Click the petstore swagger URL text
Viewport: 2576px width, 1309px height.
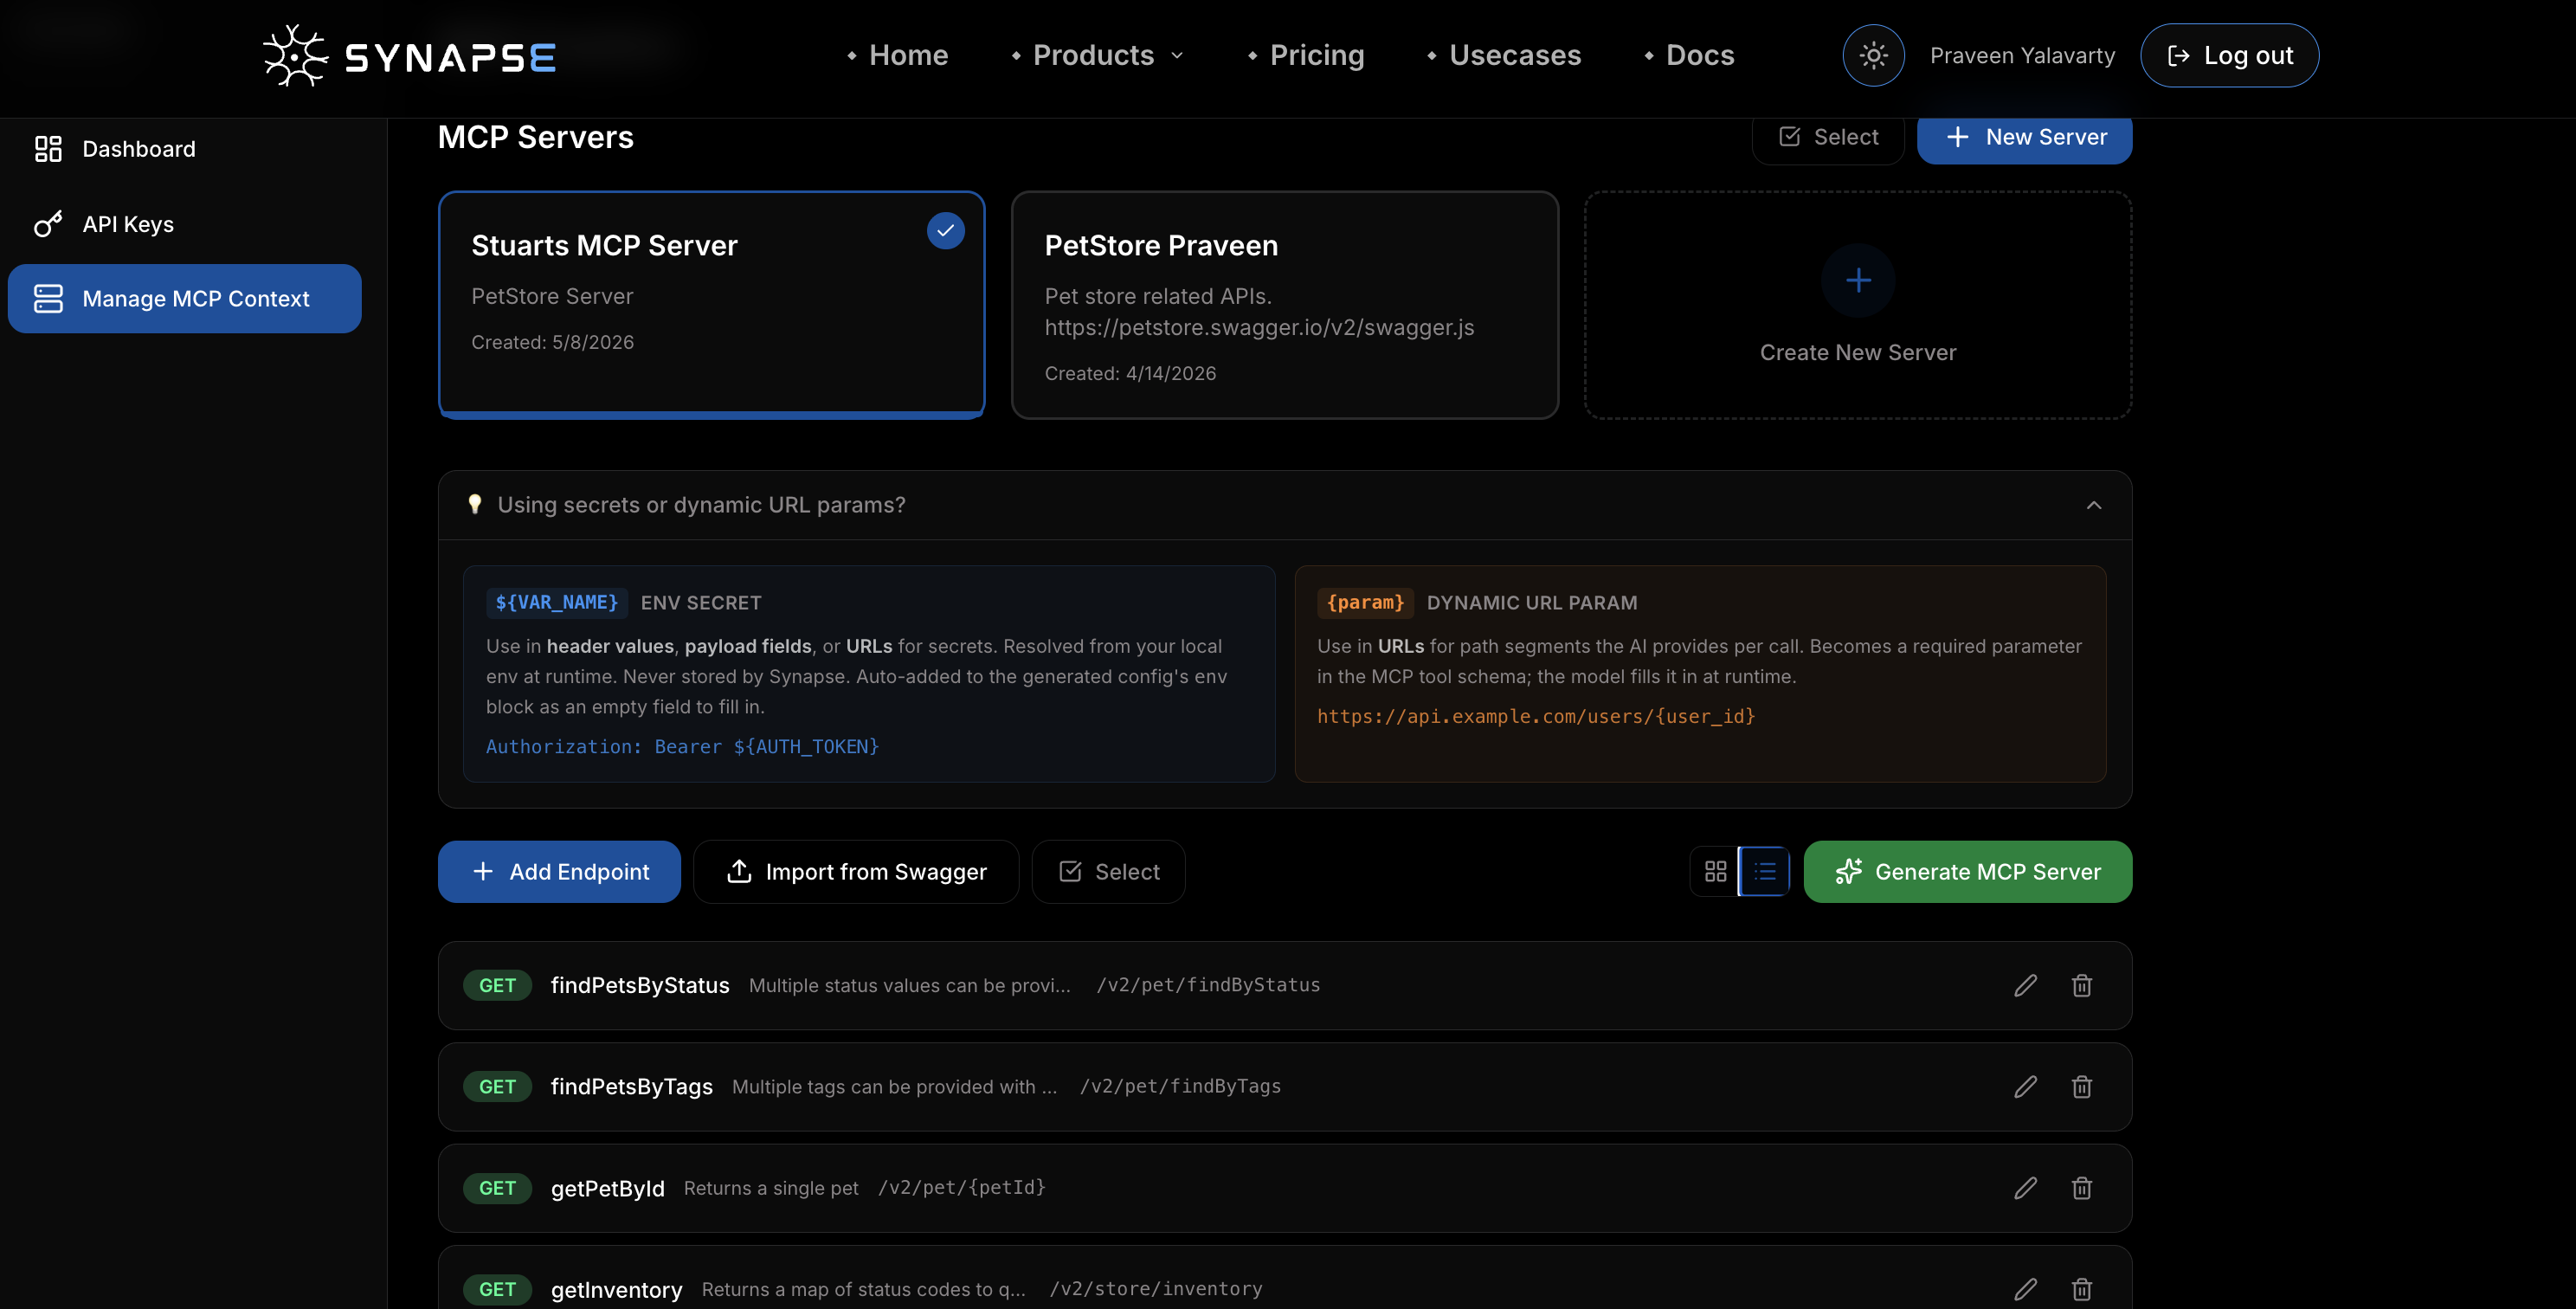(x=1259, y=327)
